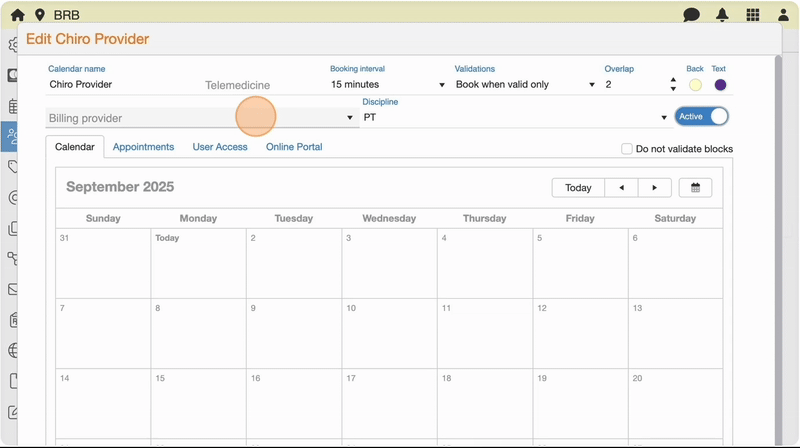Screen dimensions: 800x448
Task: Advance to next month arrow
Action: (654, 188)
